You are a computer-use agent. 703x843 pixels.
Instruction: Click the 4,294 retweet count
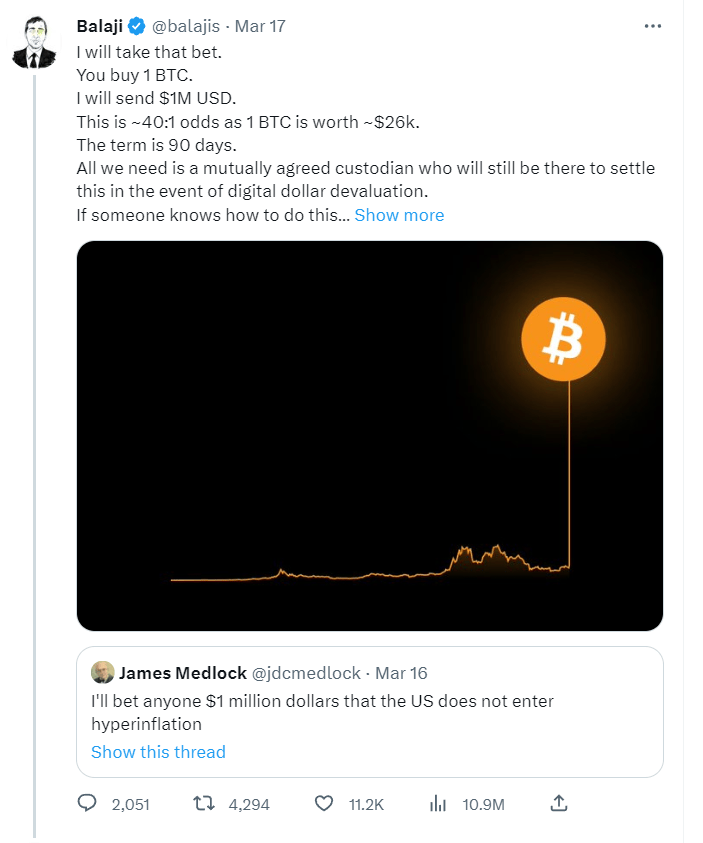pyautogui.click(x=249, y=803)
